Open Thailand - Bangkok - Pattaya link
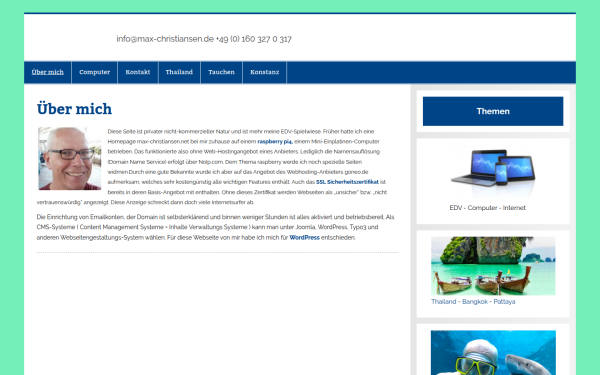 coord(473,302)
